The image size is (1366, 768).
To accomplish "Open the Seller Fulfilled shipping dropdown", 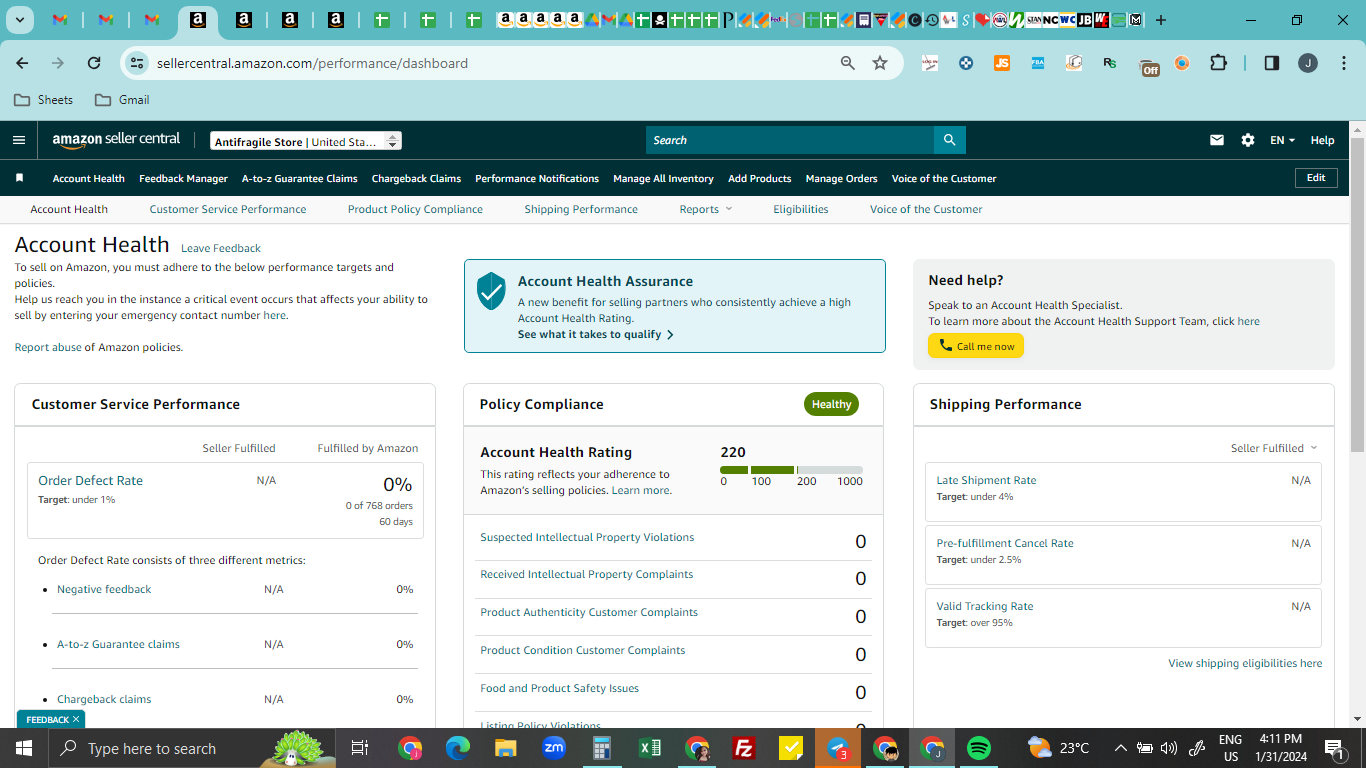I will 1274,448.
